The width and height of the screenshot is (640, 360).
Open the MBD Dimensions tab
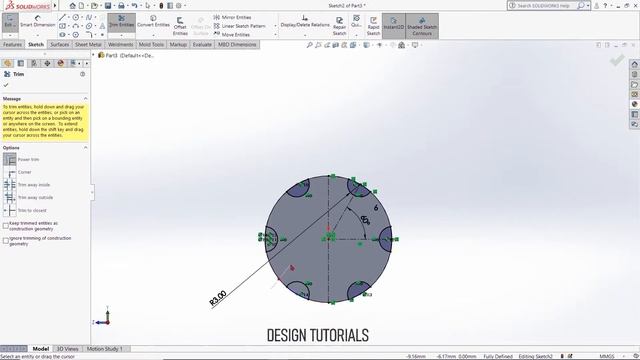tap(237, 44)
